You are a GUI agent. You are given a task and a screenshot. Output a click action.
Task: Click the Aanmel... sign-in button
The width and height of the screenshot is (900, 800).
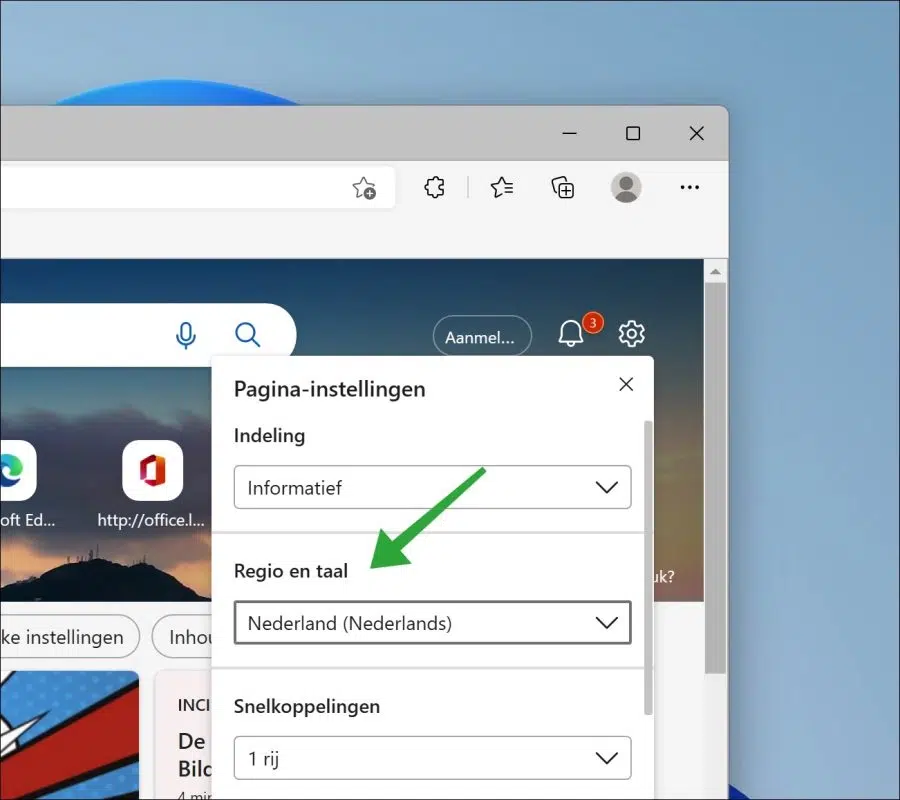click(482, 337)
